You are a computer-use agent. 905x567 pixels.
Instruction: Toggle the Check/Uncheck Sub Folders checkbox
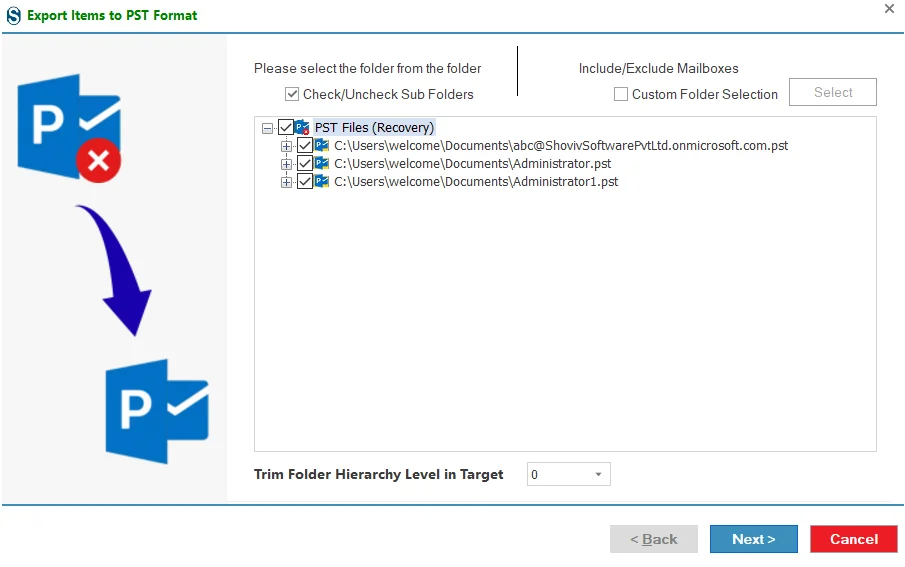292,94
